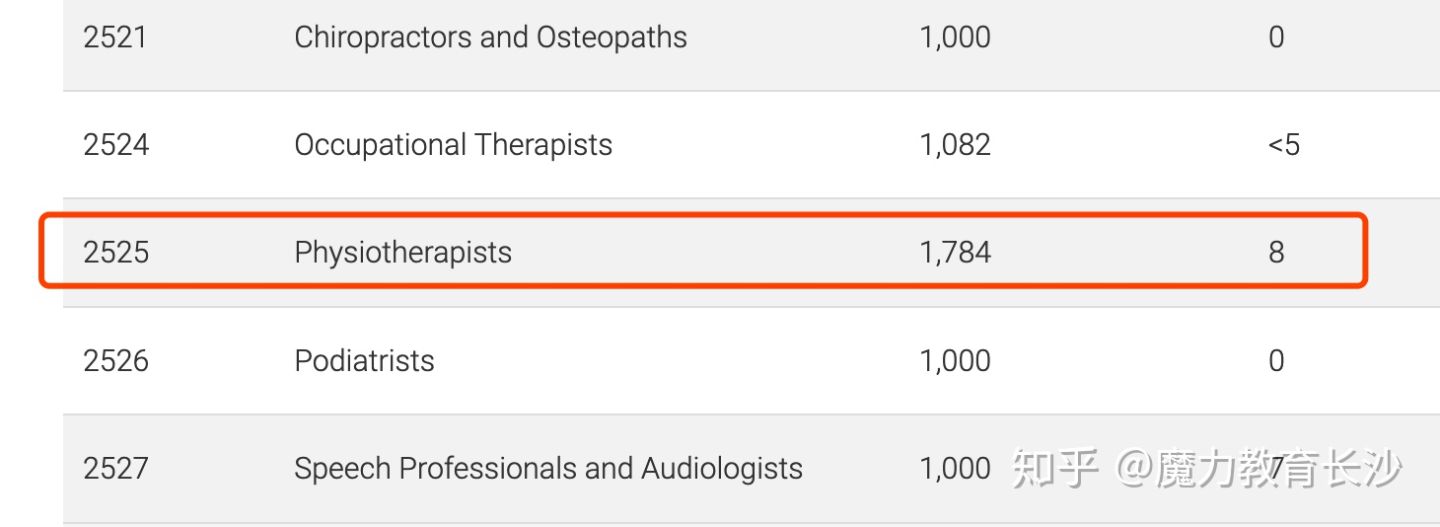Screen dimensions: 1440x527
Task: Click the 知乎 @魔力教育长沙 watermark
Action: [1206, 468]
